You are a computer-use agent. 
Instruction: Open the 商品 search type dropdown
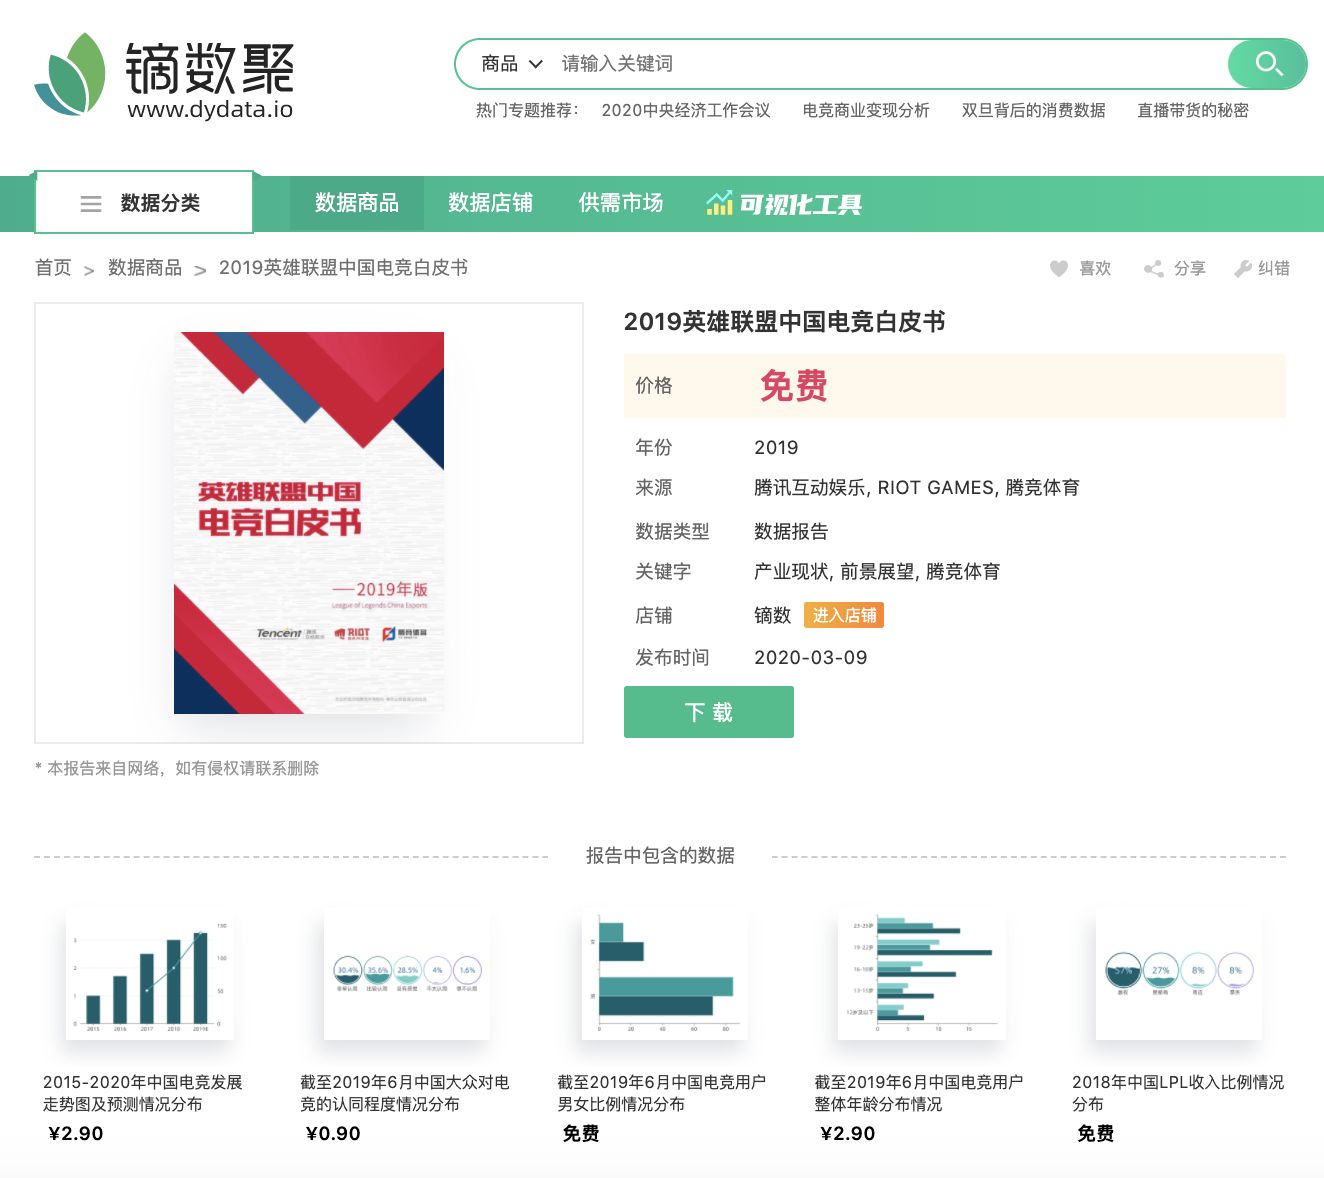pyautogui.click(x=511, y=64)
